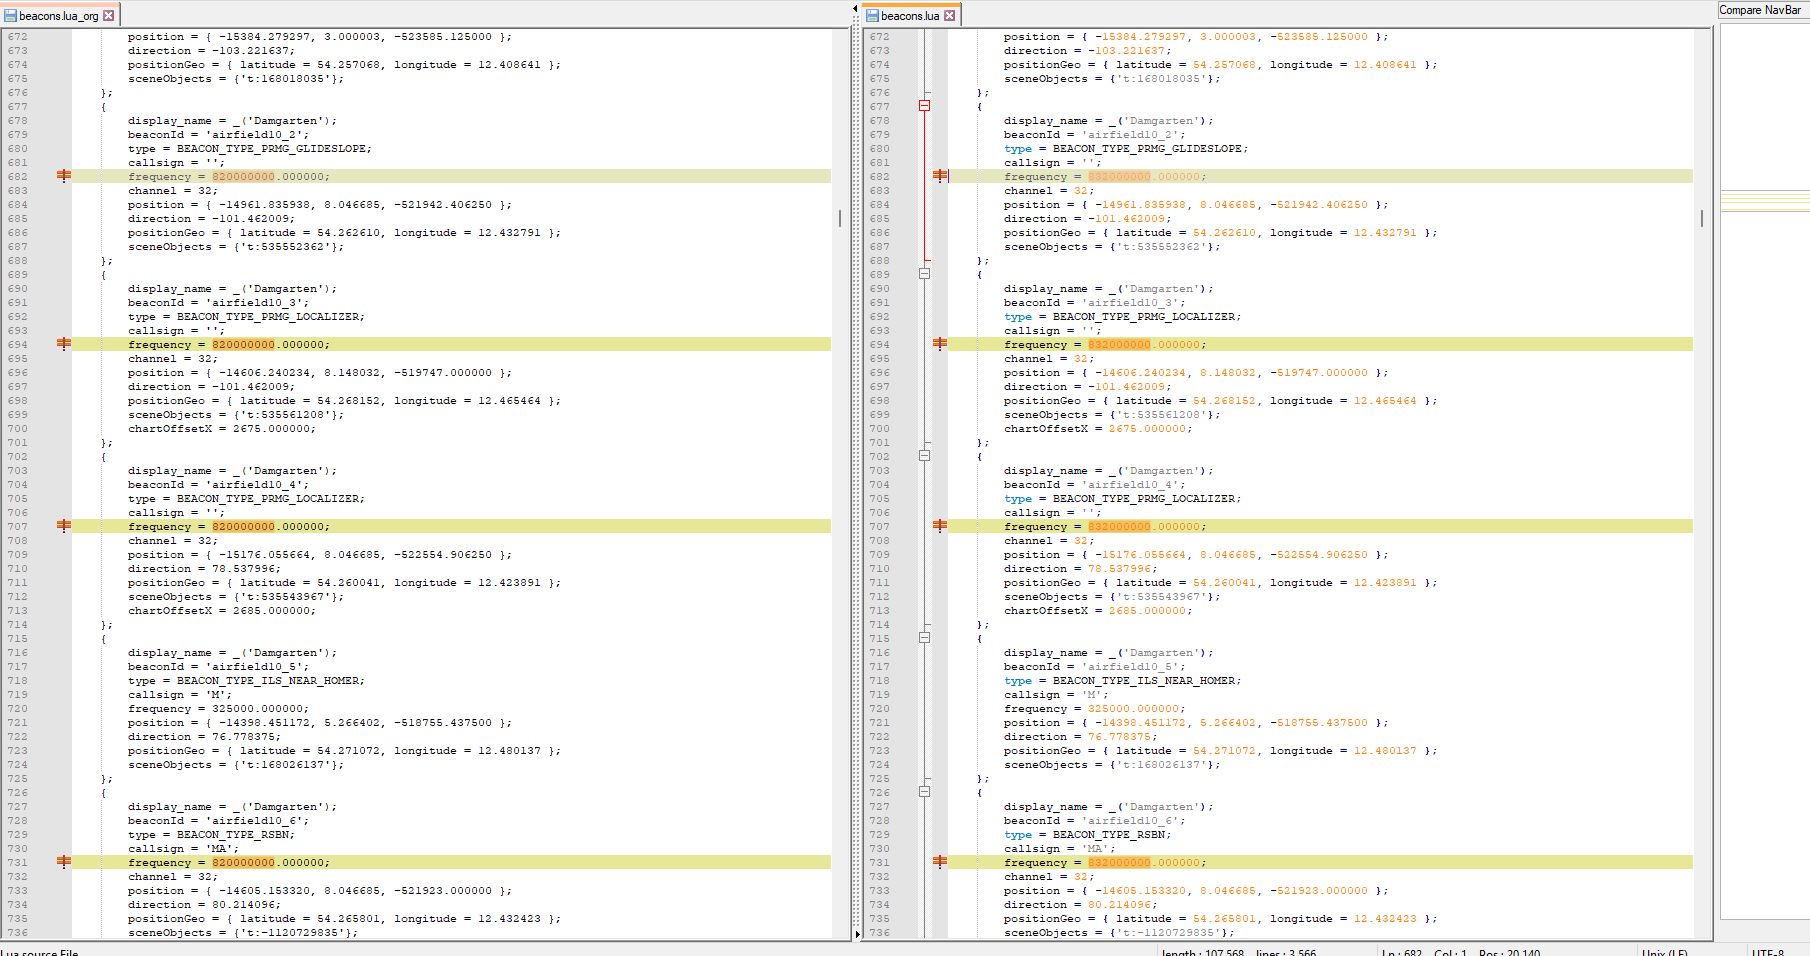1810x956 pixels.
Task: Collapse the code block at line 689
Action: coord(925,274)
